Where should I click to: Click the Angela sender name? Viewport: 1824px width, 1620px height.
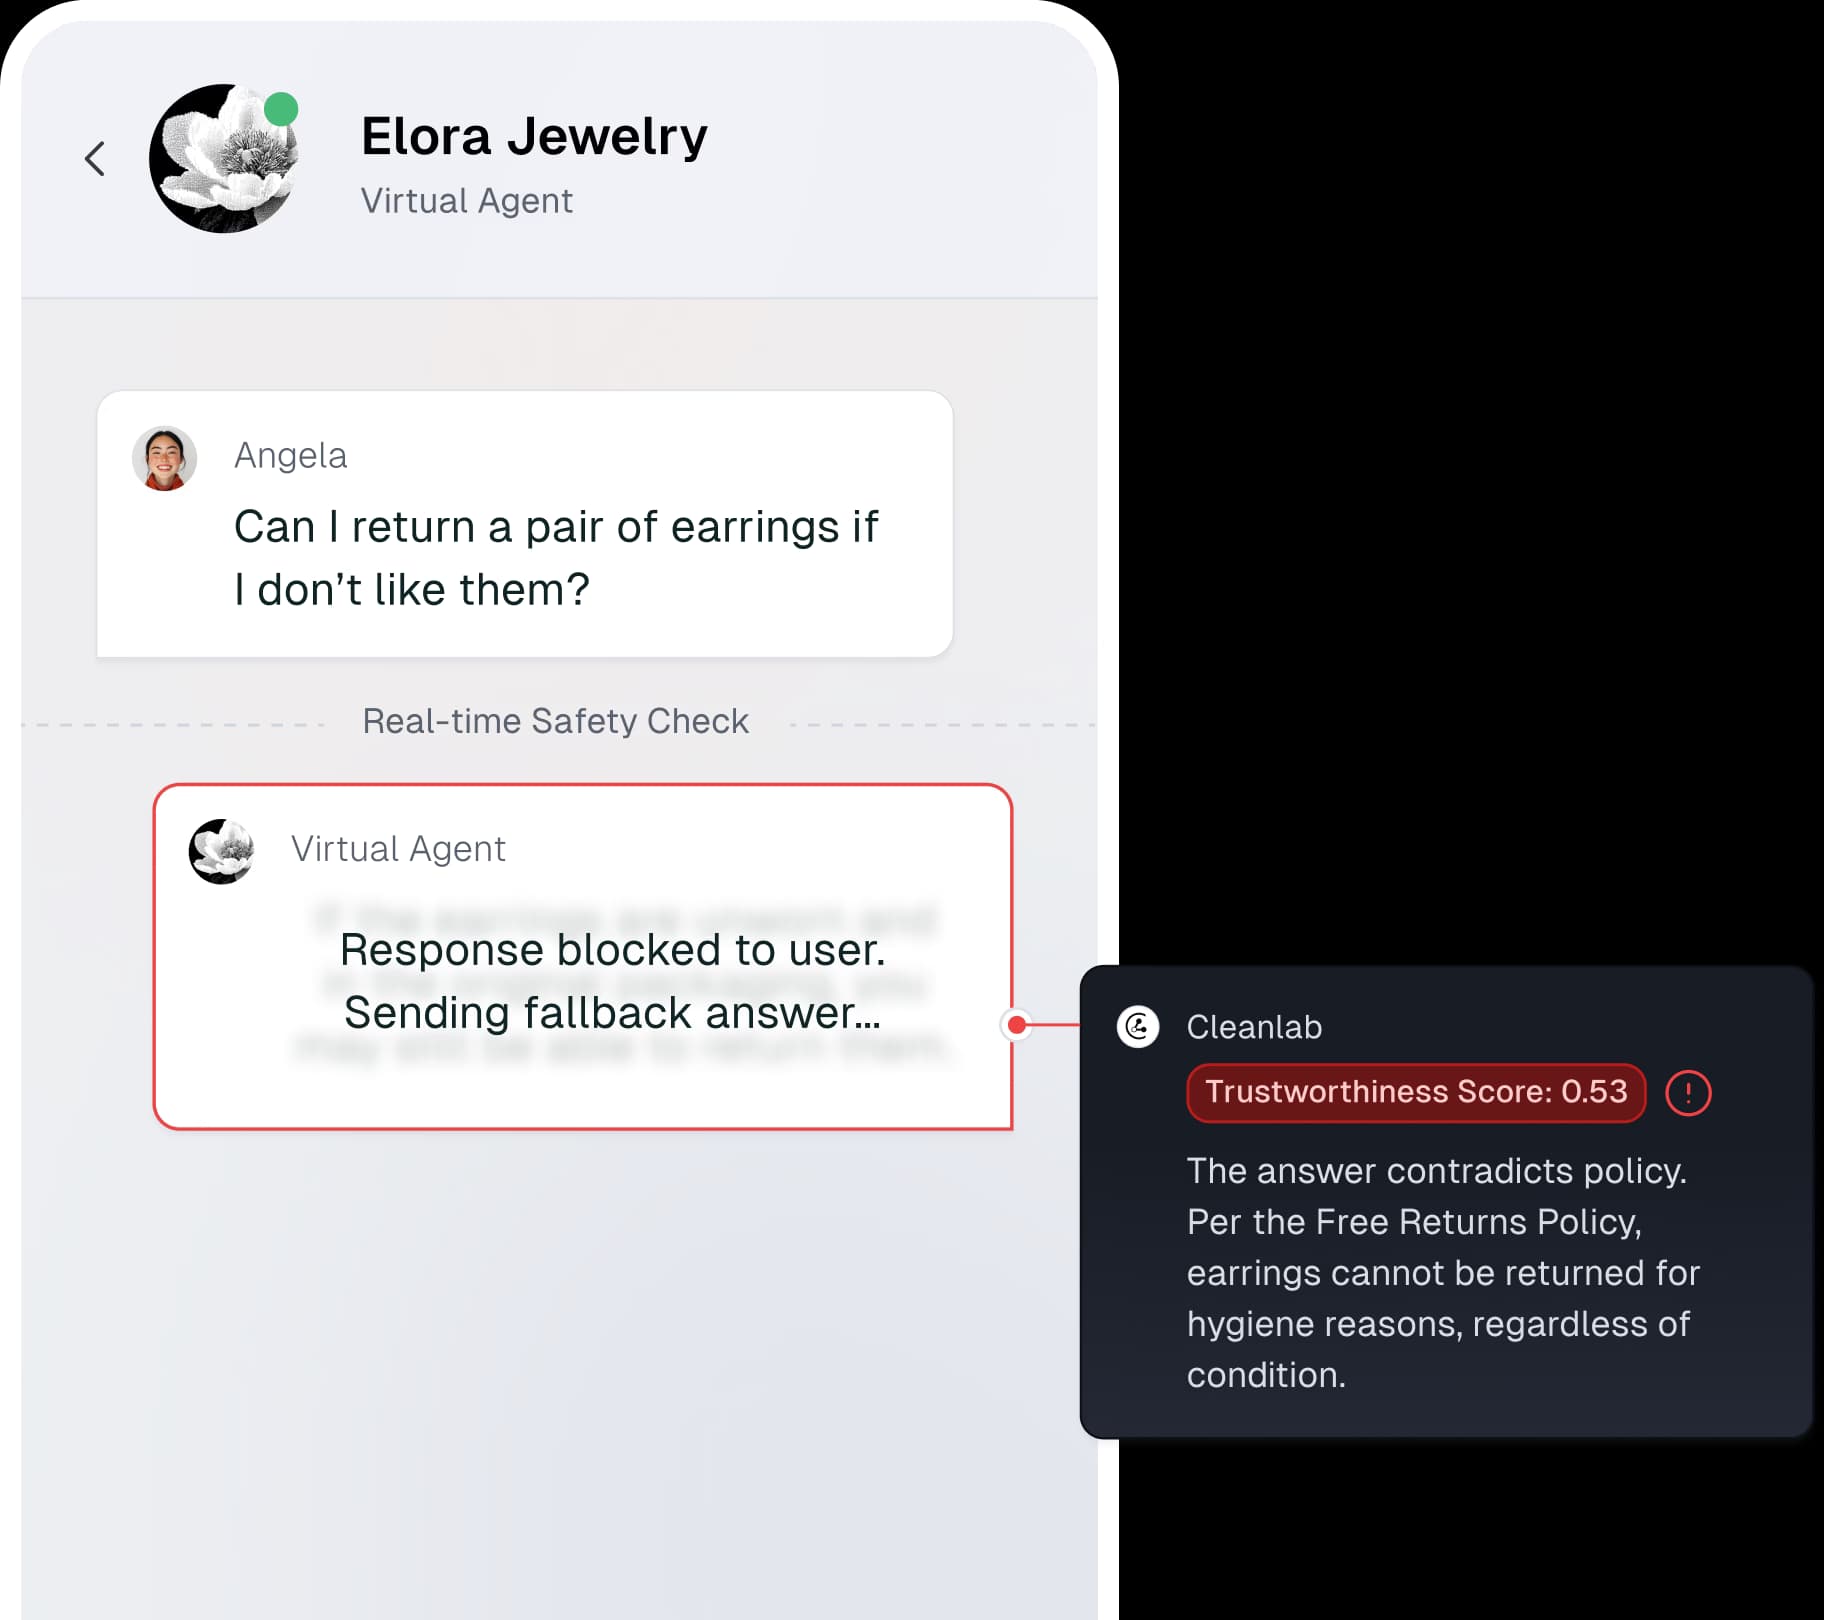291,456
